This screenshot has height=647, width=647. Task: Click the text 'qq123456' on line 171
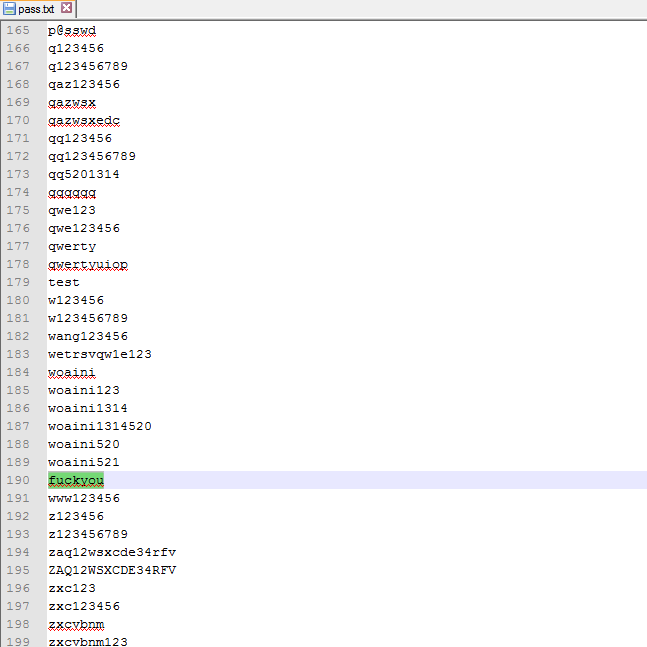(x=80, y=138)
